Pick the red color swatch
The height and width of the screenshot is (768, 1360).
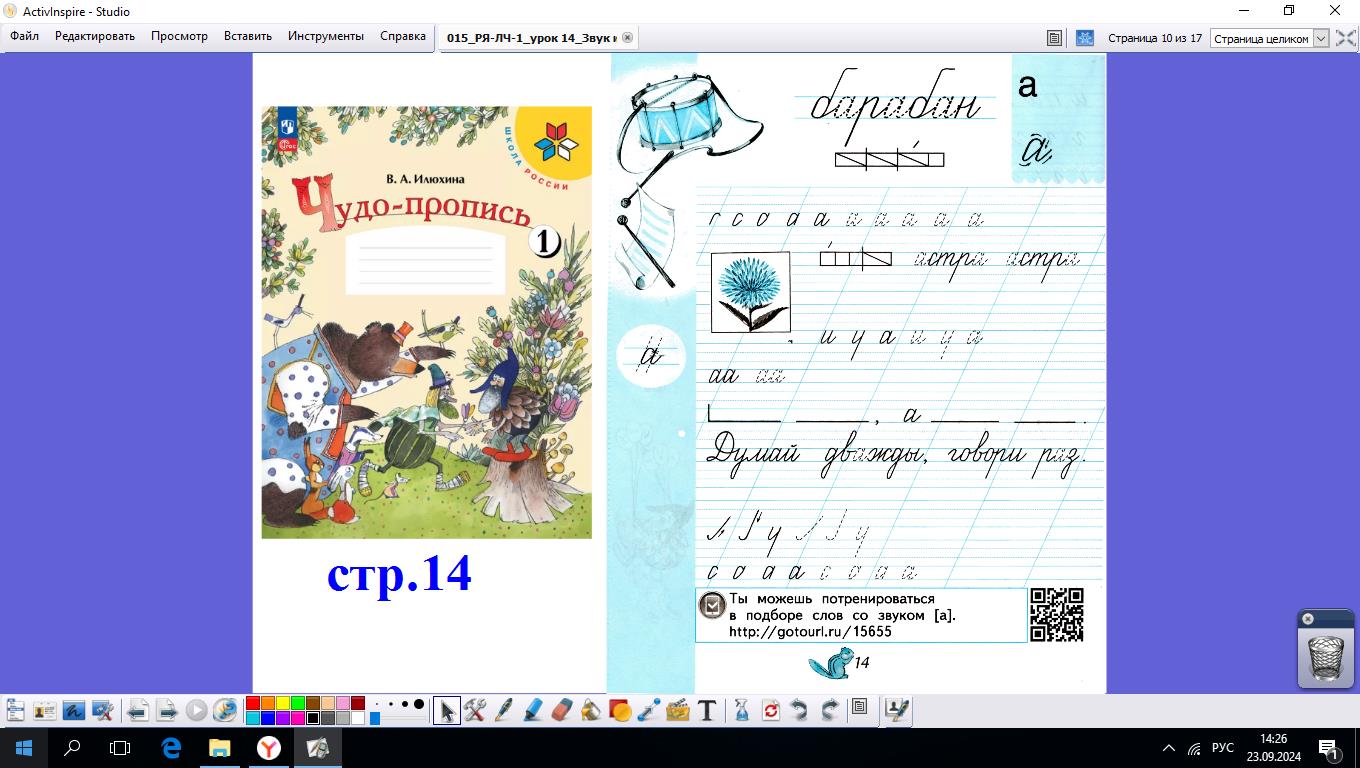click(x=253, y=703)
